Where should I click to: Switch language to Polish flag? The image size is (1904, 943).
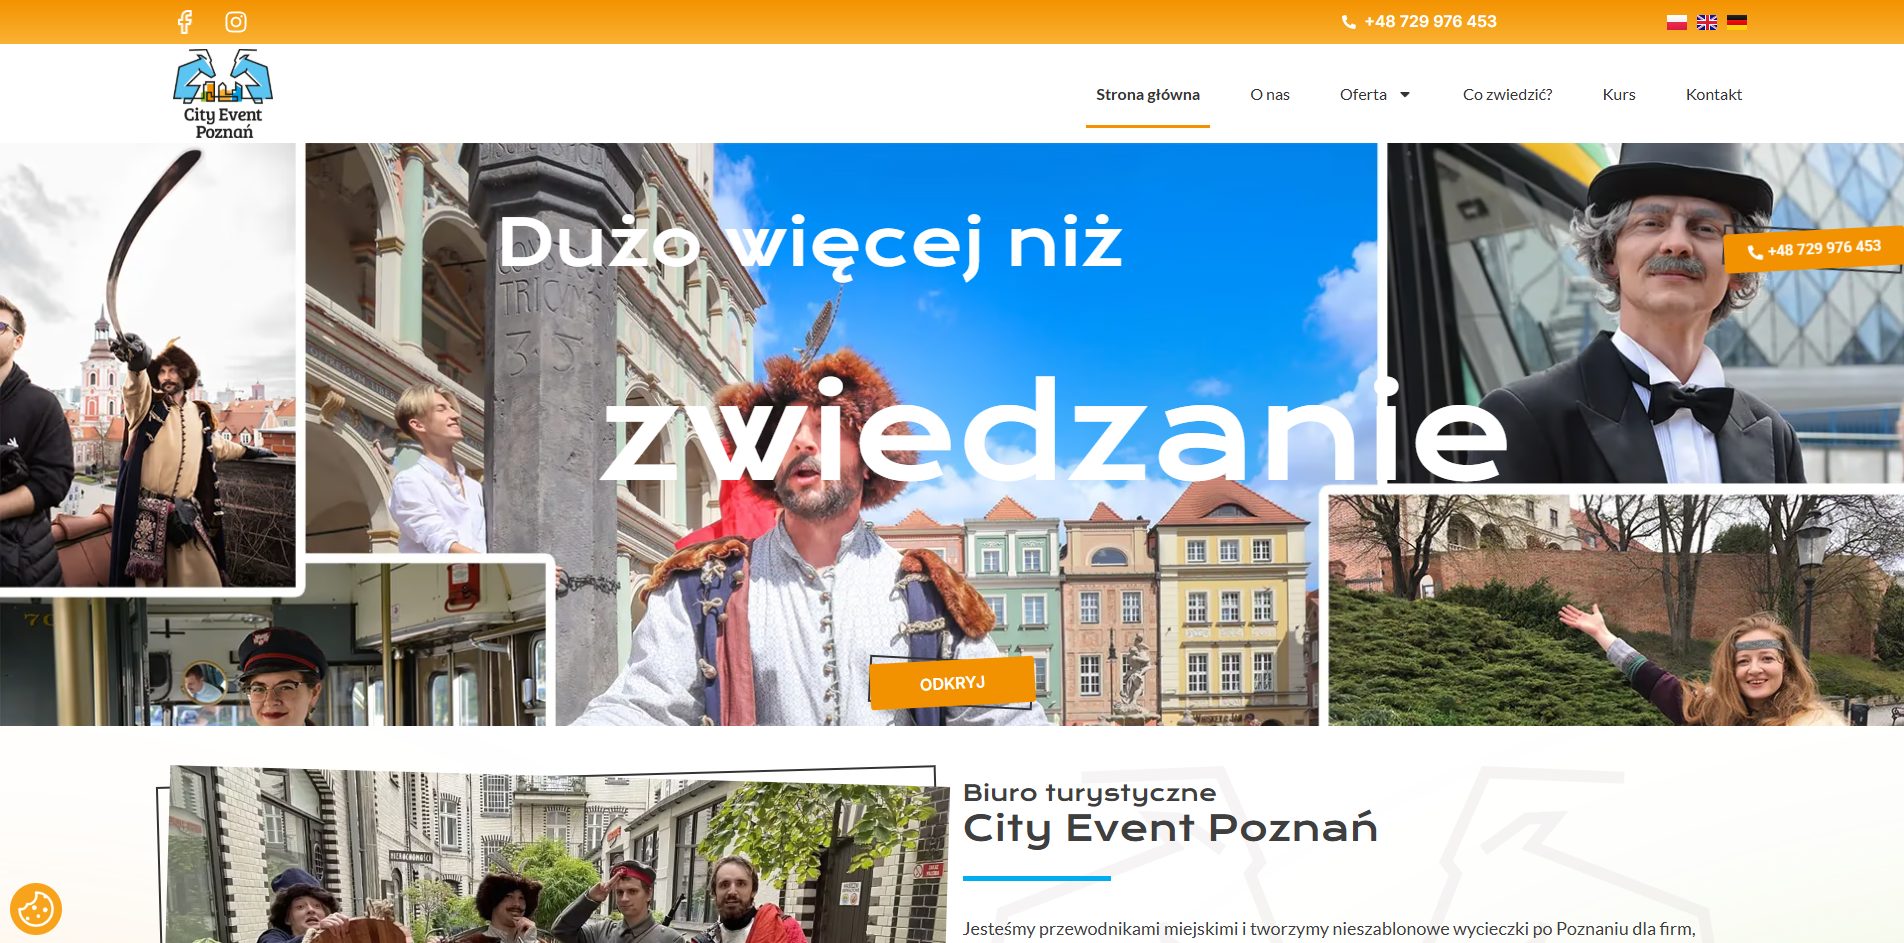(x=1677, y=22)
